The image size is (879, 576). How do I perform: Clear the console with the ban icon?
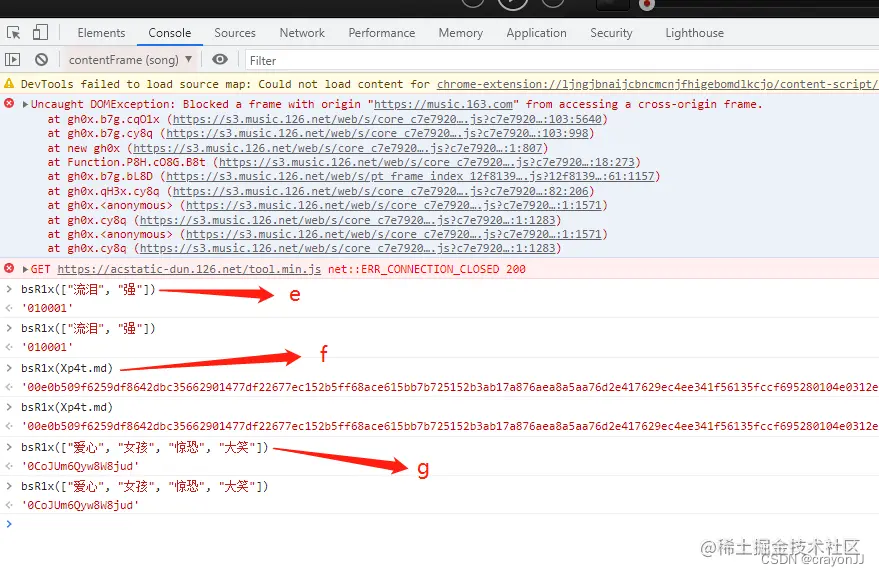coord(41,59)
